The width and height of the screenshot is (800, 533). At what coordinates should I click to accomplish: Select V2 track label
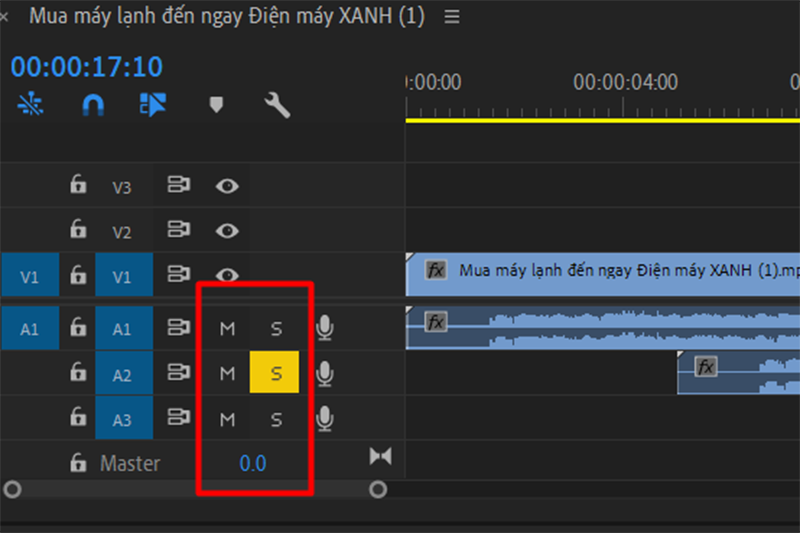[122, 233]
